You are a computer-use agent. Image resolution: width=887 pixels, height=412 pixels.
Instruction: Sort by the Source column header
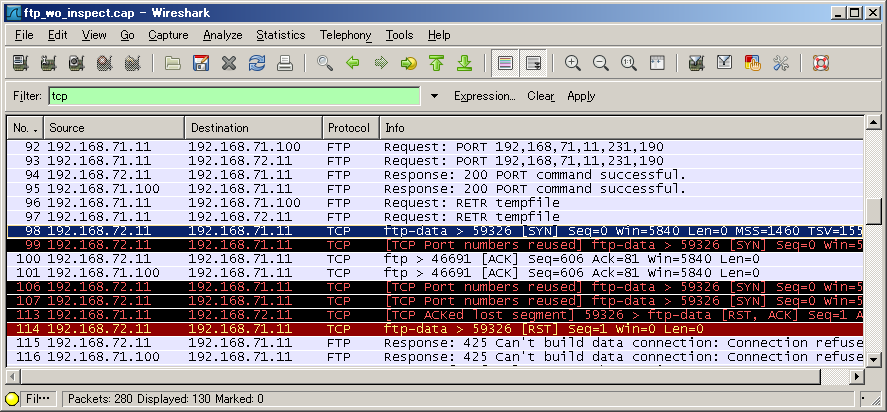point(114,128)
